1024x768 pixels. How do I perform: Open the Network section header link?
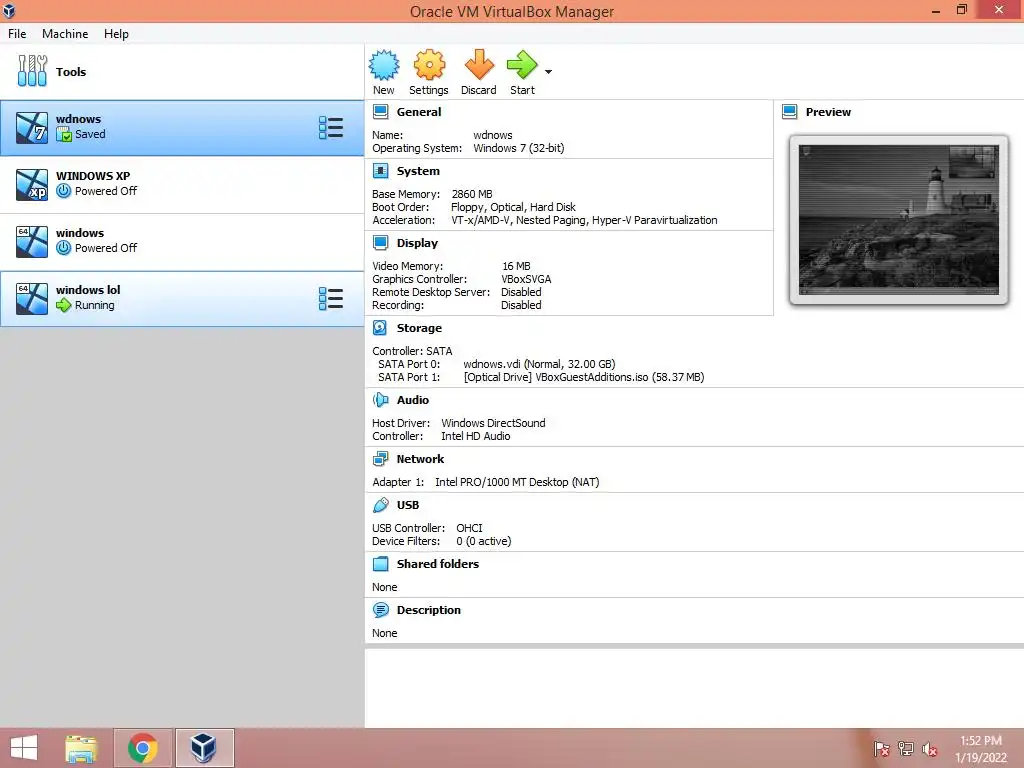pyautogui.click(x=420, y=459)
